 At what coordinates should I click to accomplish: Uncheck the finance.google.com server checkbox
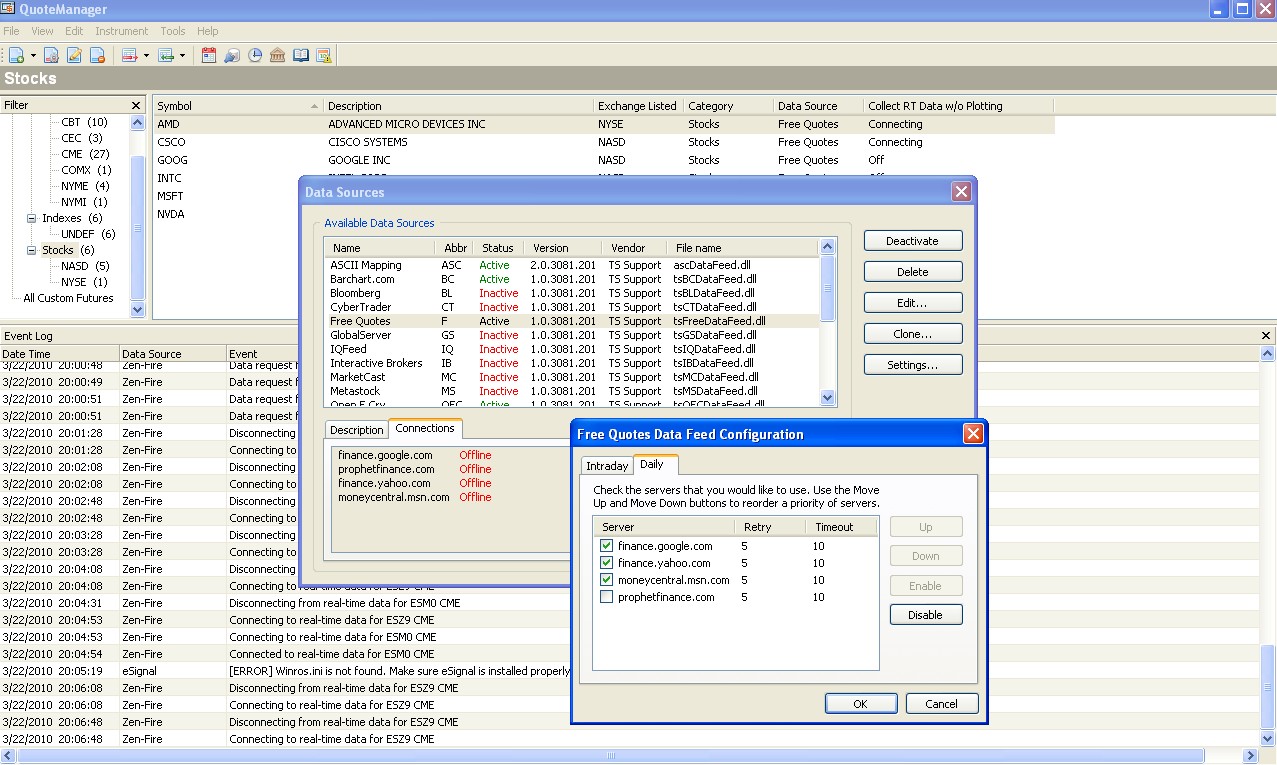(x=606, y=546)
